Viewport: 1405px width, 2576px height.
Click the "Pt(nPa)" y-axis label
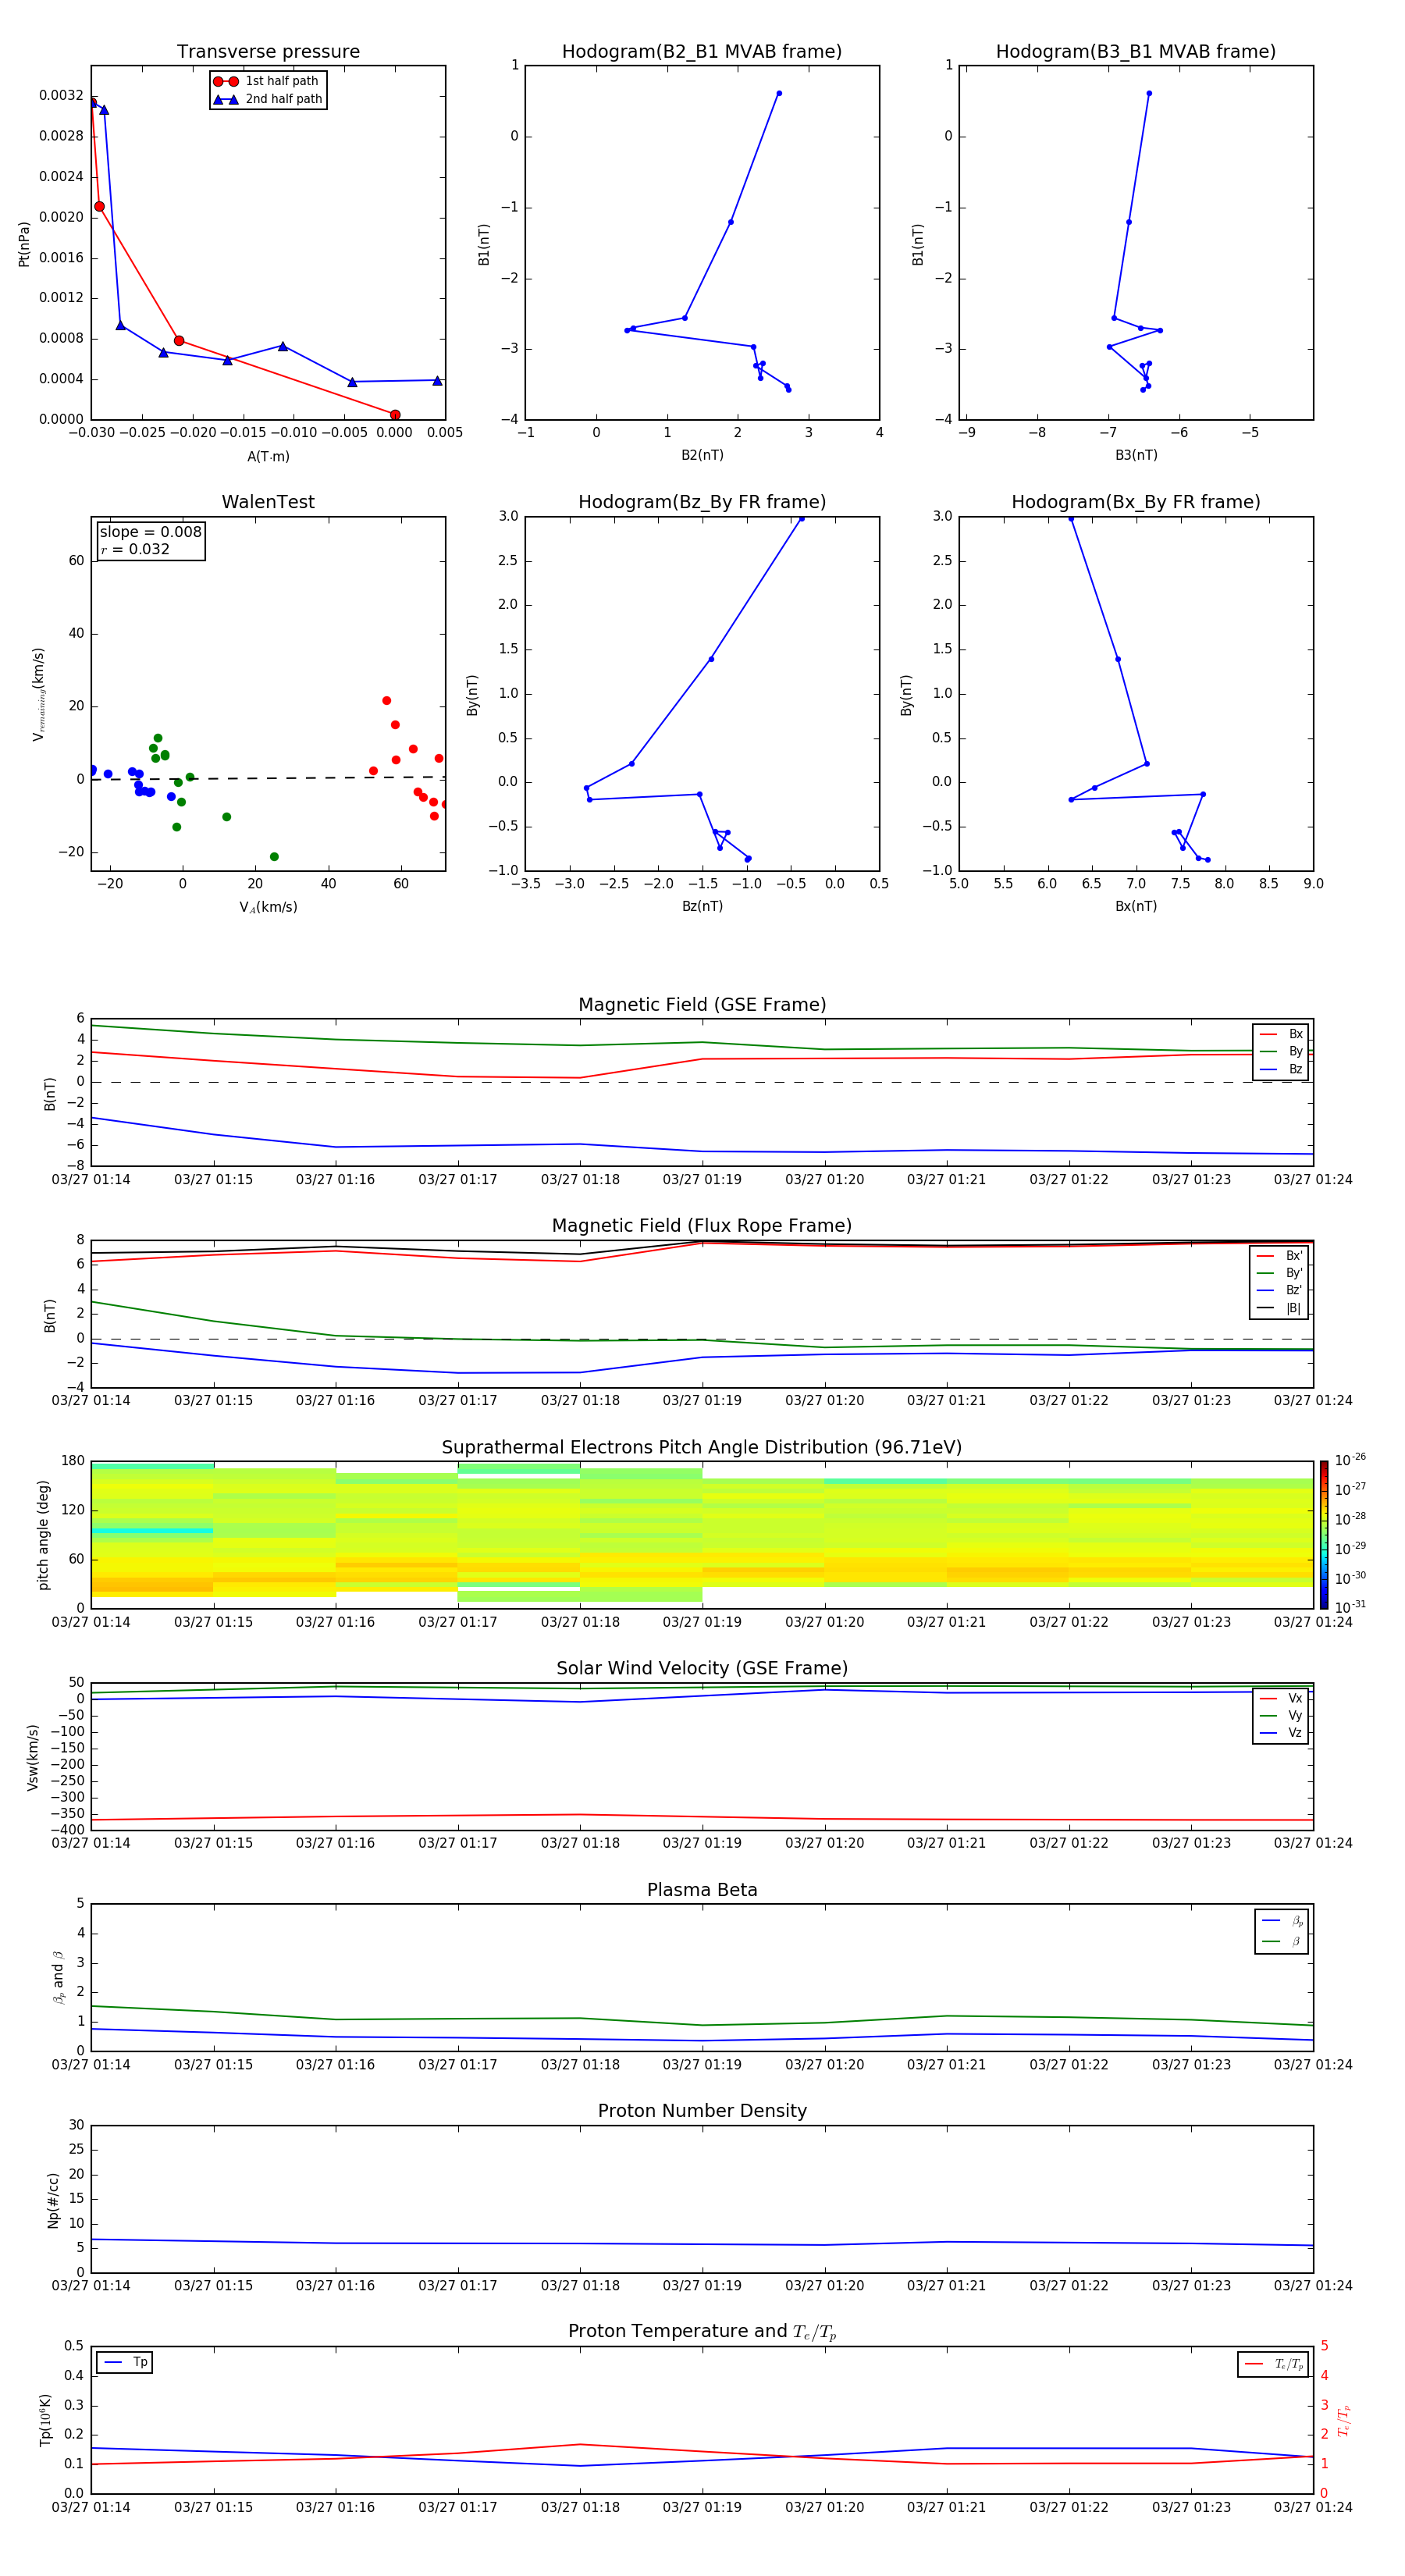24,244
